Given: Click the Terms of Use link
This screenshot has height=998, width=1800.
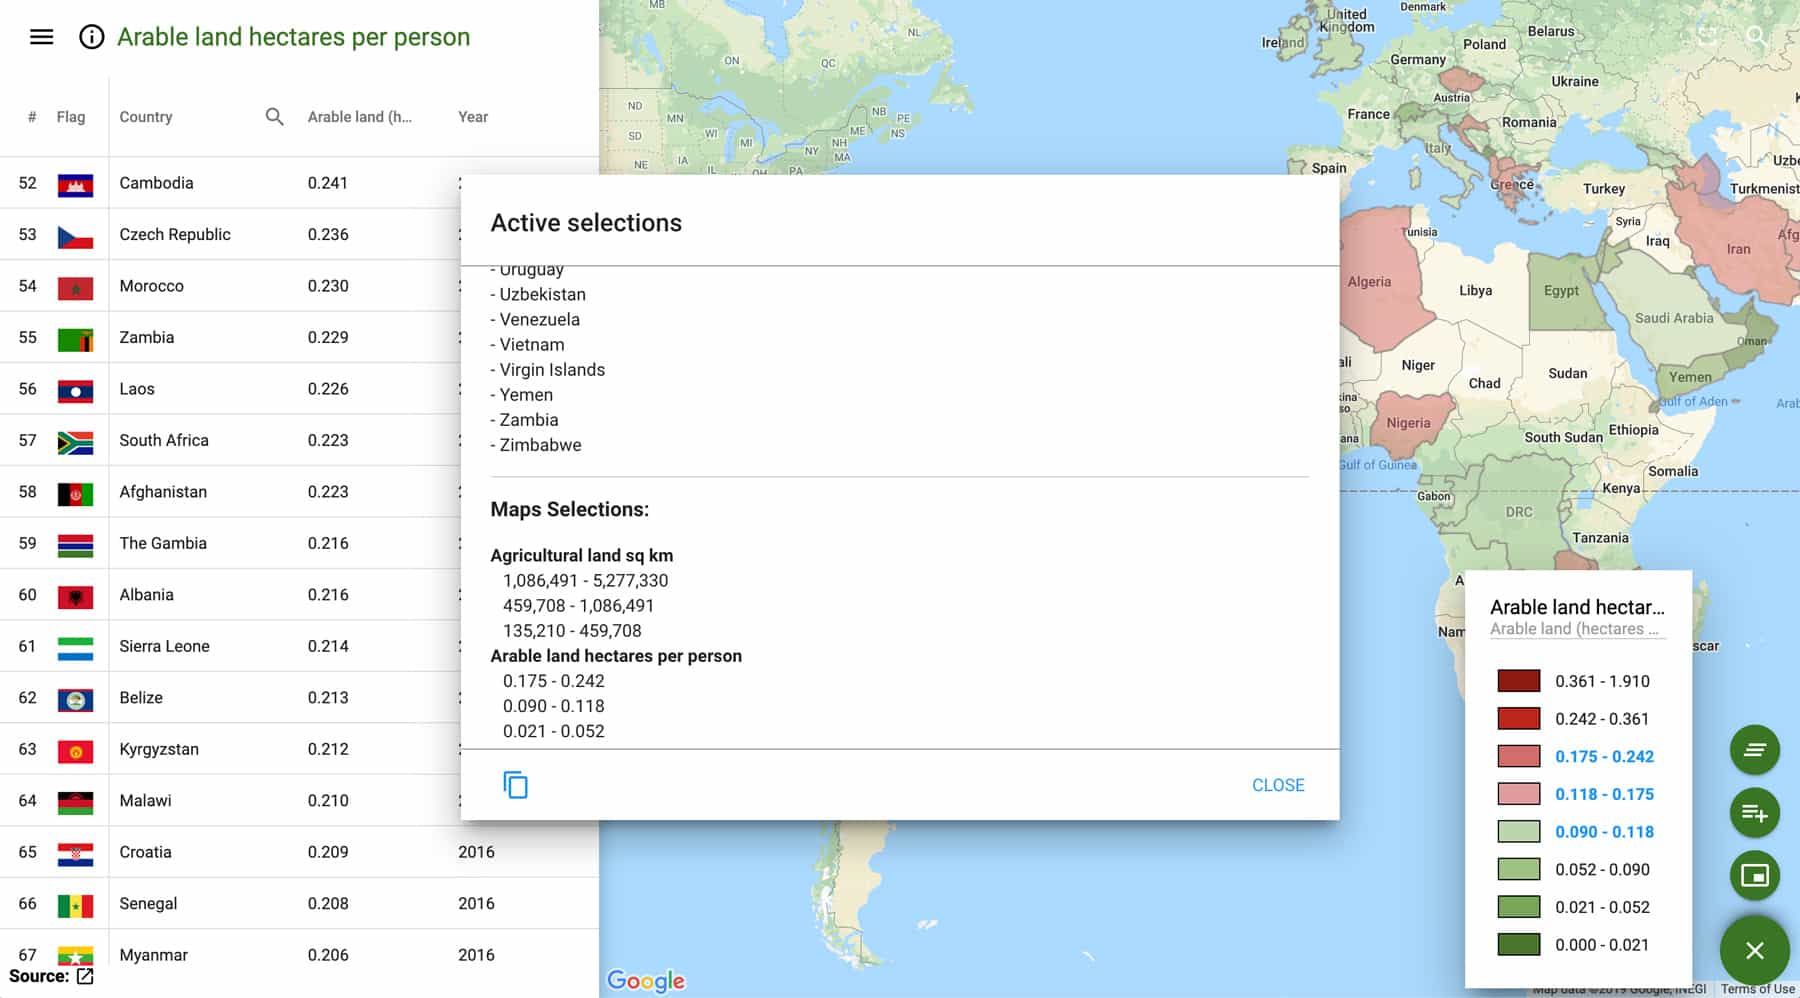Looking at the screenshot, I should [x=1755, y=989].
